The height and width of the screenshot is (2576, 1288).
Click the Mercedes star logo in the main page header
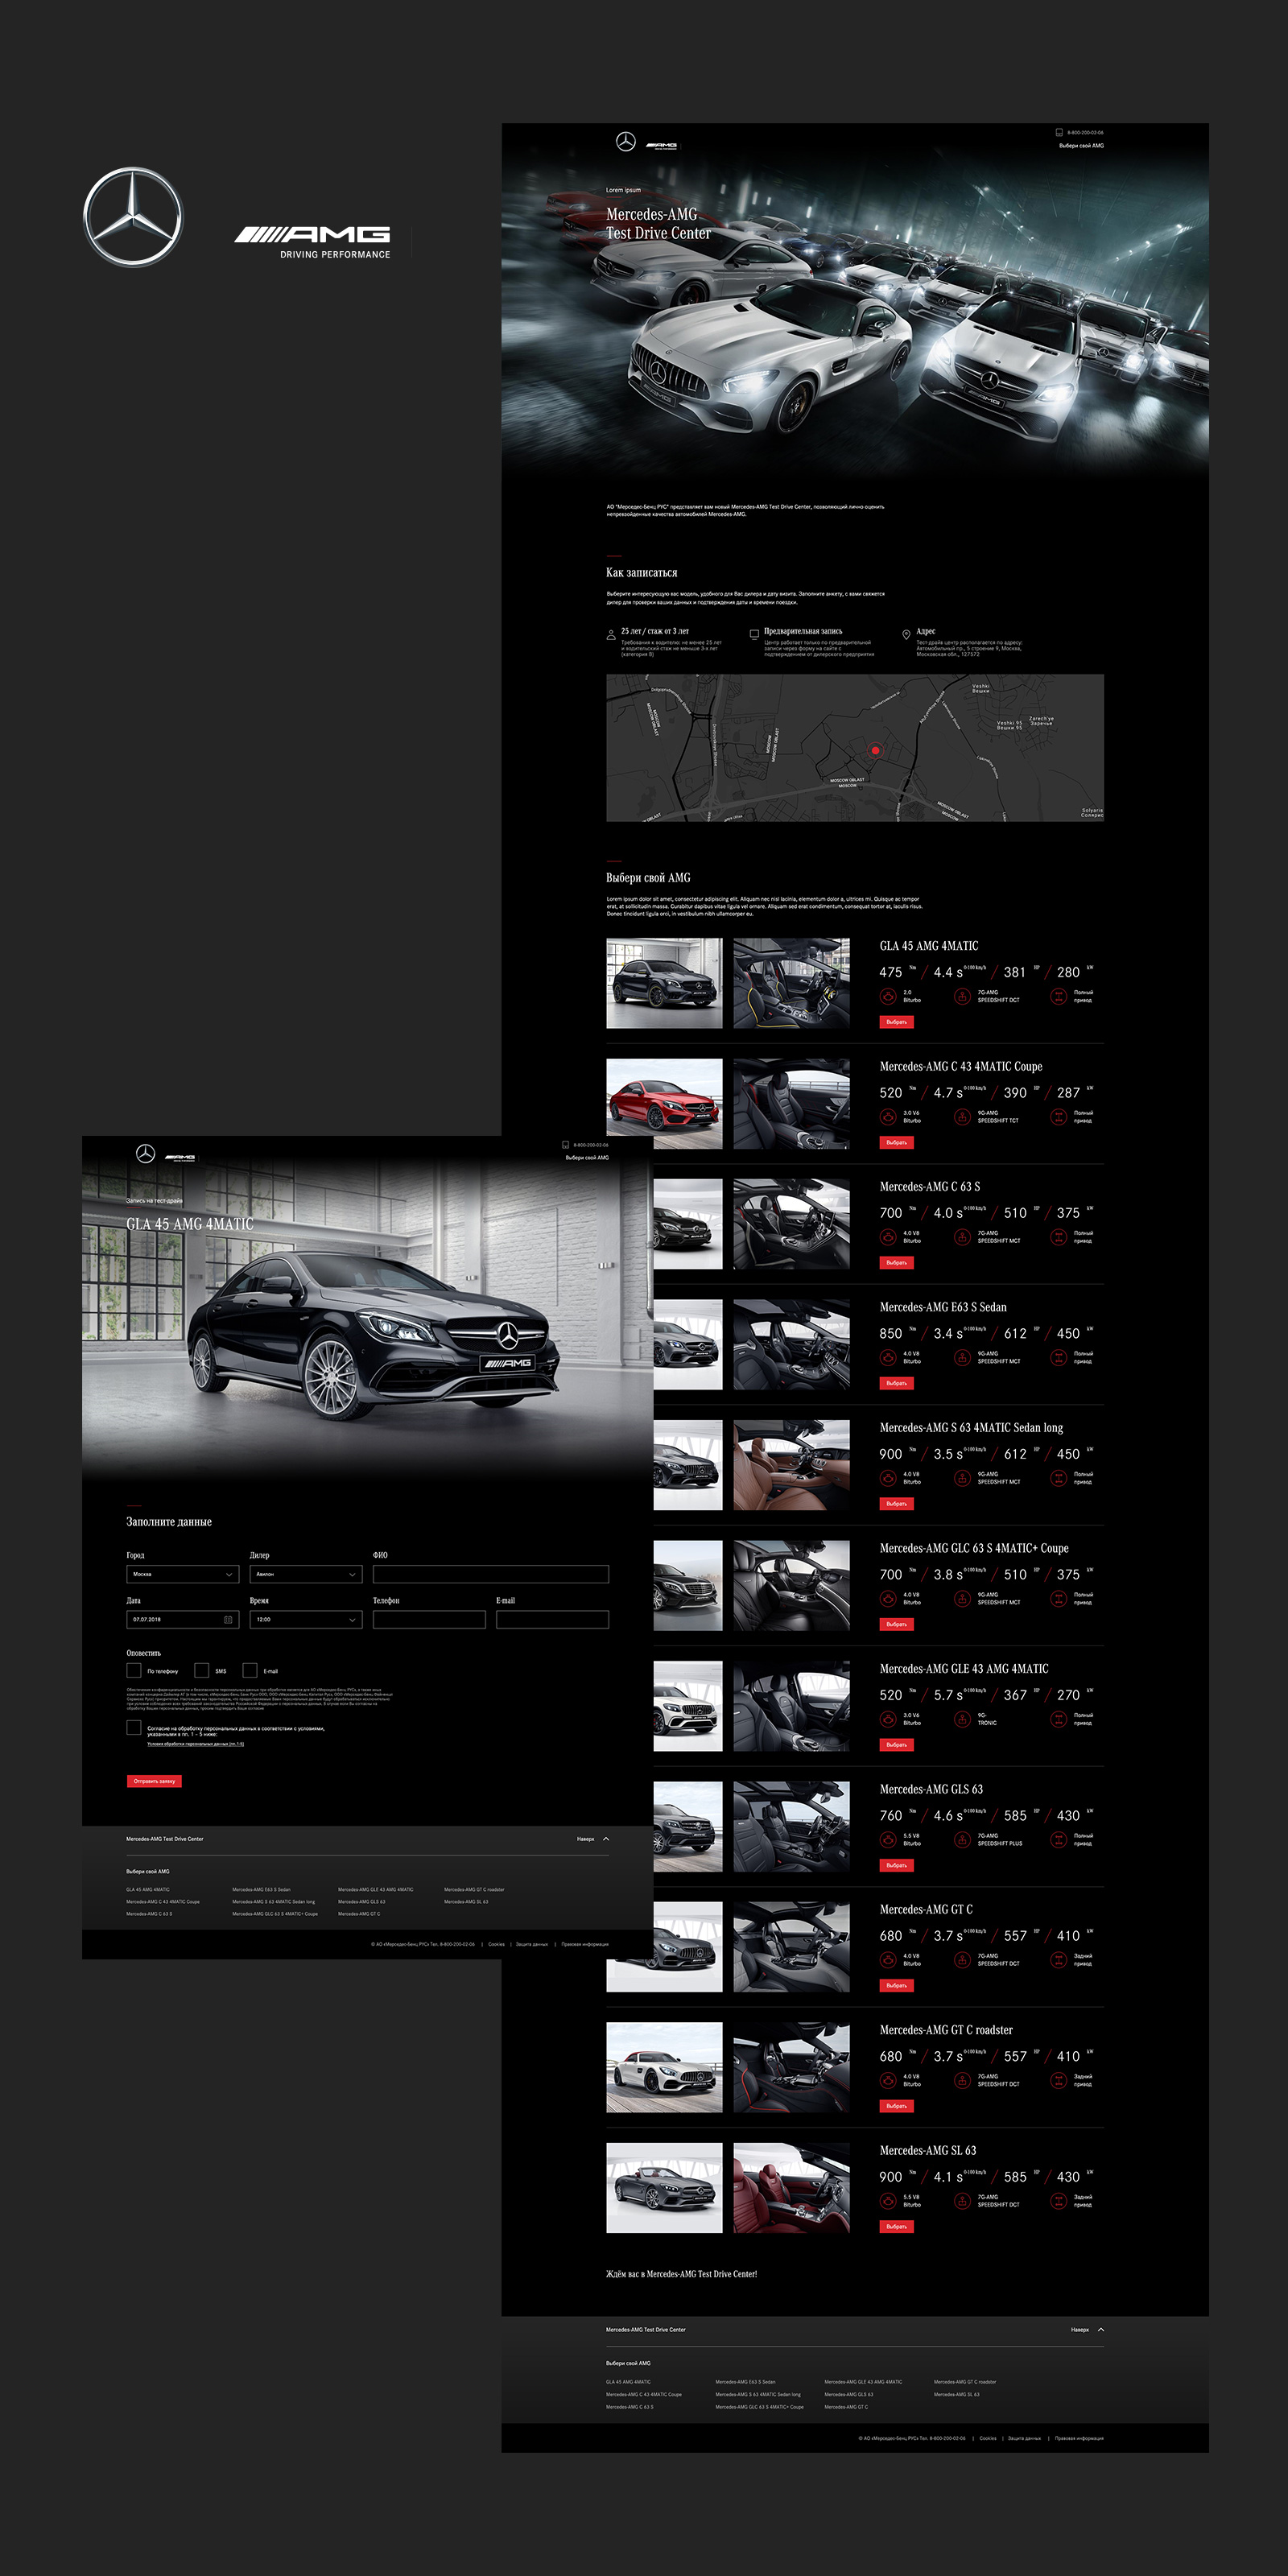pyautogui.click(x=626, y=142)
